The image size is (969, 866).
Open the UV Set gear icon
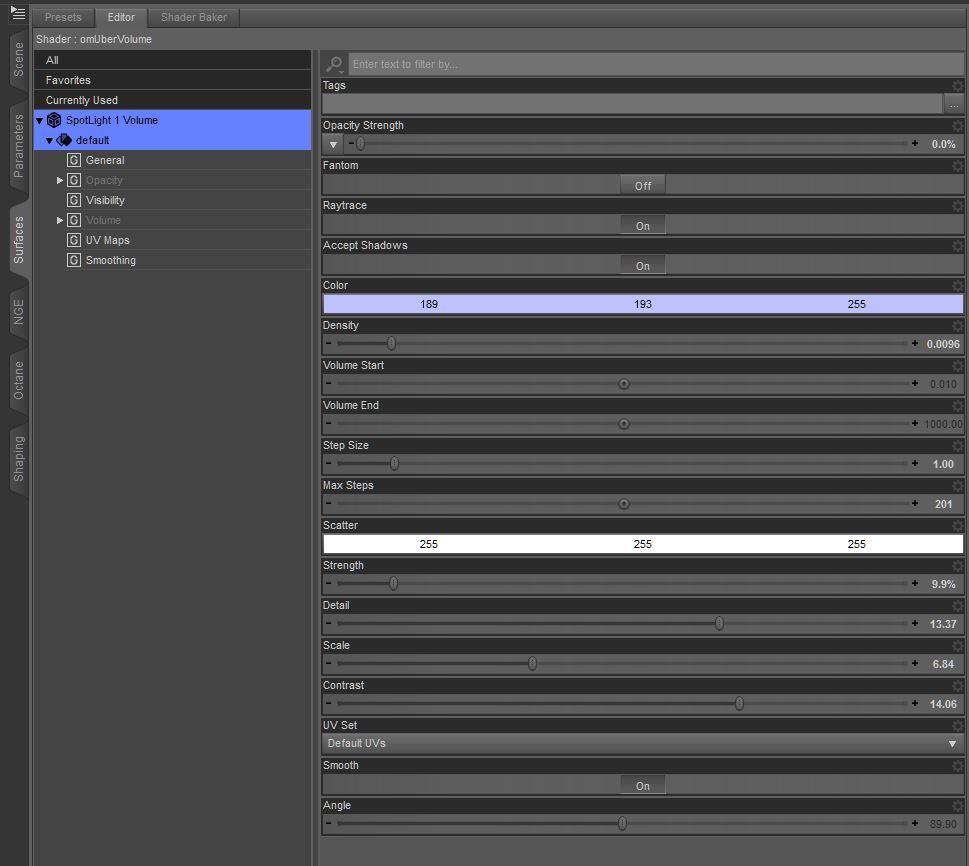(957, 726)
